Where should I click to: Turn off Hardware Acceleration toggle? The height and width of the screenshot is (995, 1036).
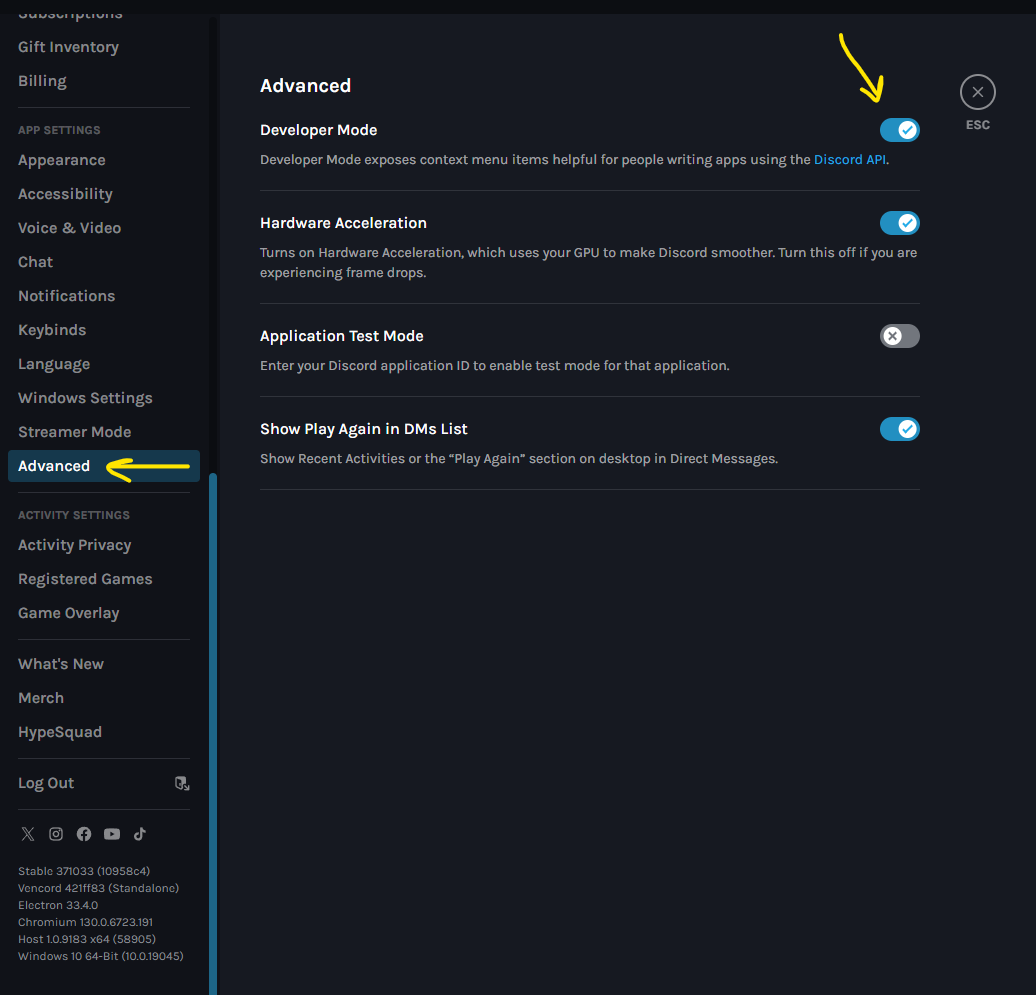(899, 223)
